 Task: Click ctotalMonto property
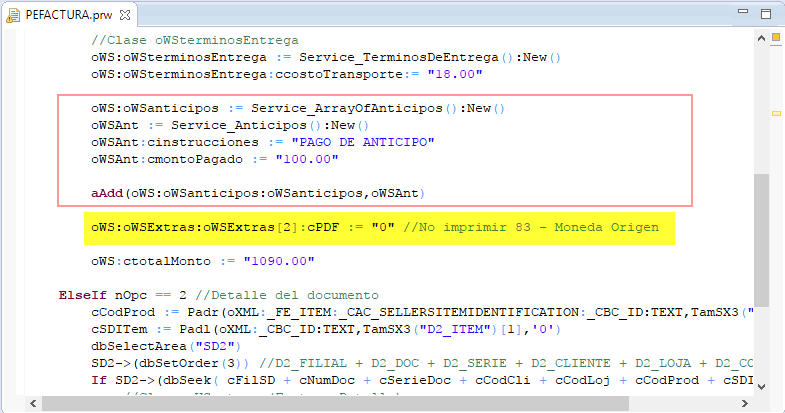(x=167, y=261)
